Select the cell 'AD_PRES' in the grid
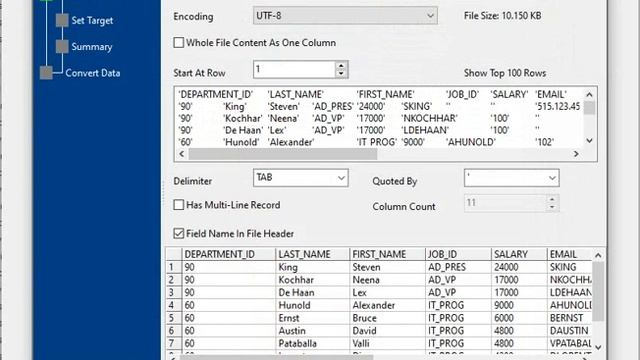Image resolution: width=640 pixels, height=360 pixels. [458, 267]
